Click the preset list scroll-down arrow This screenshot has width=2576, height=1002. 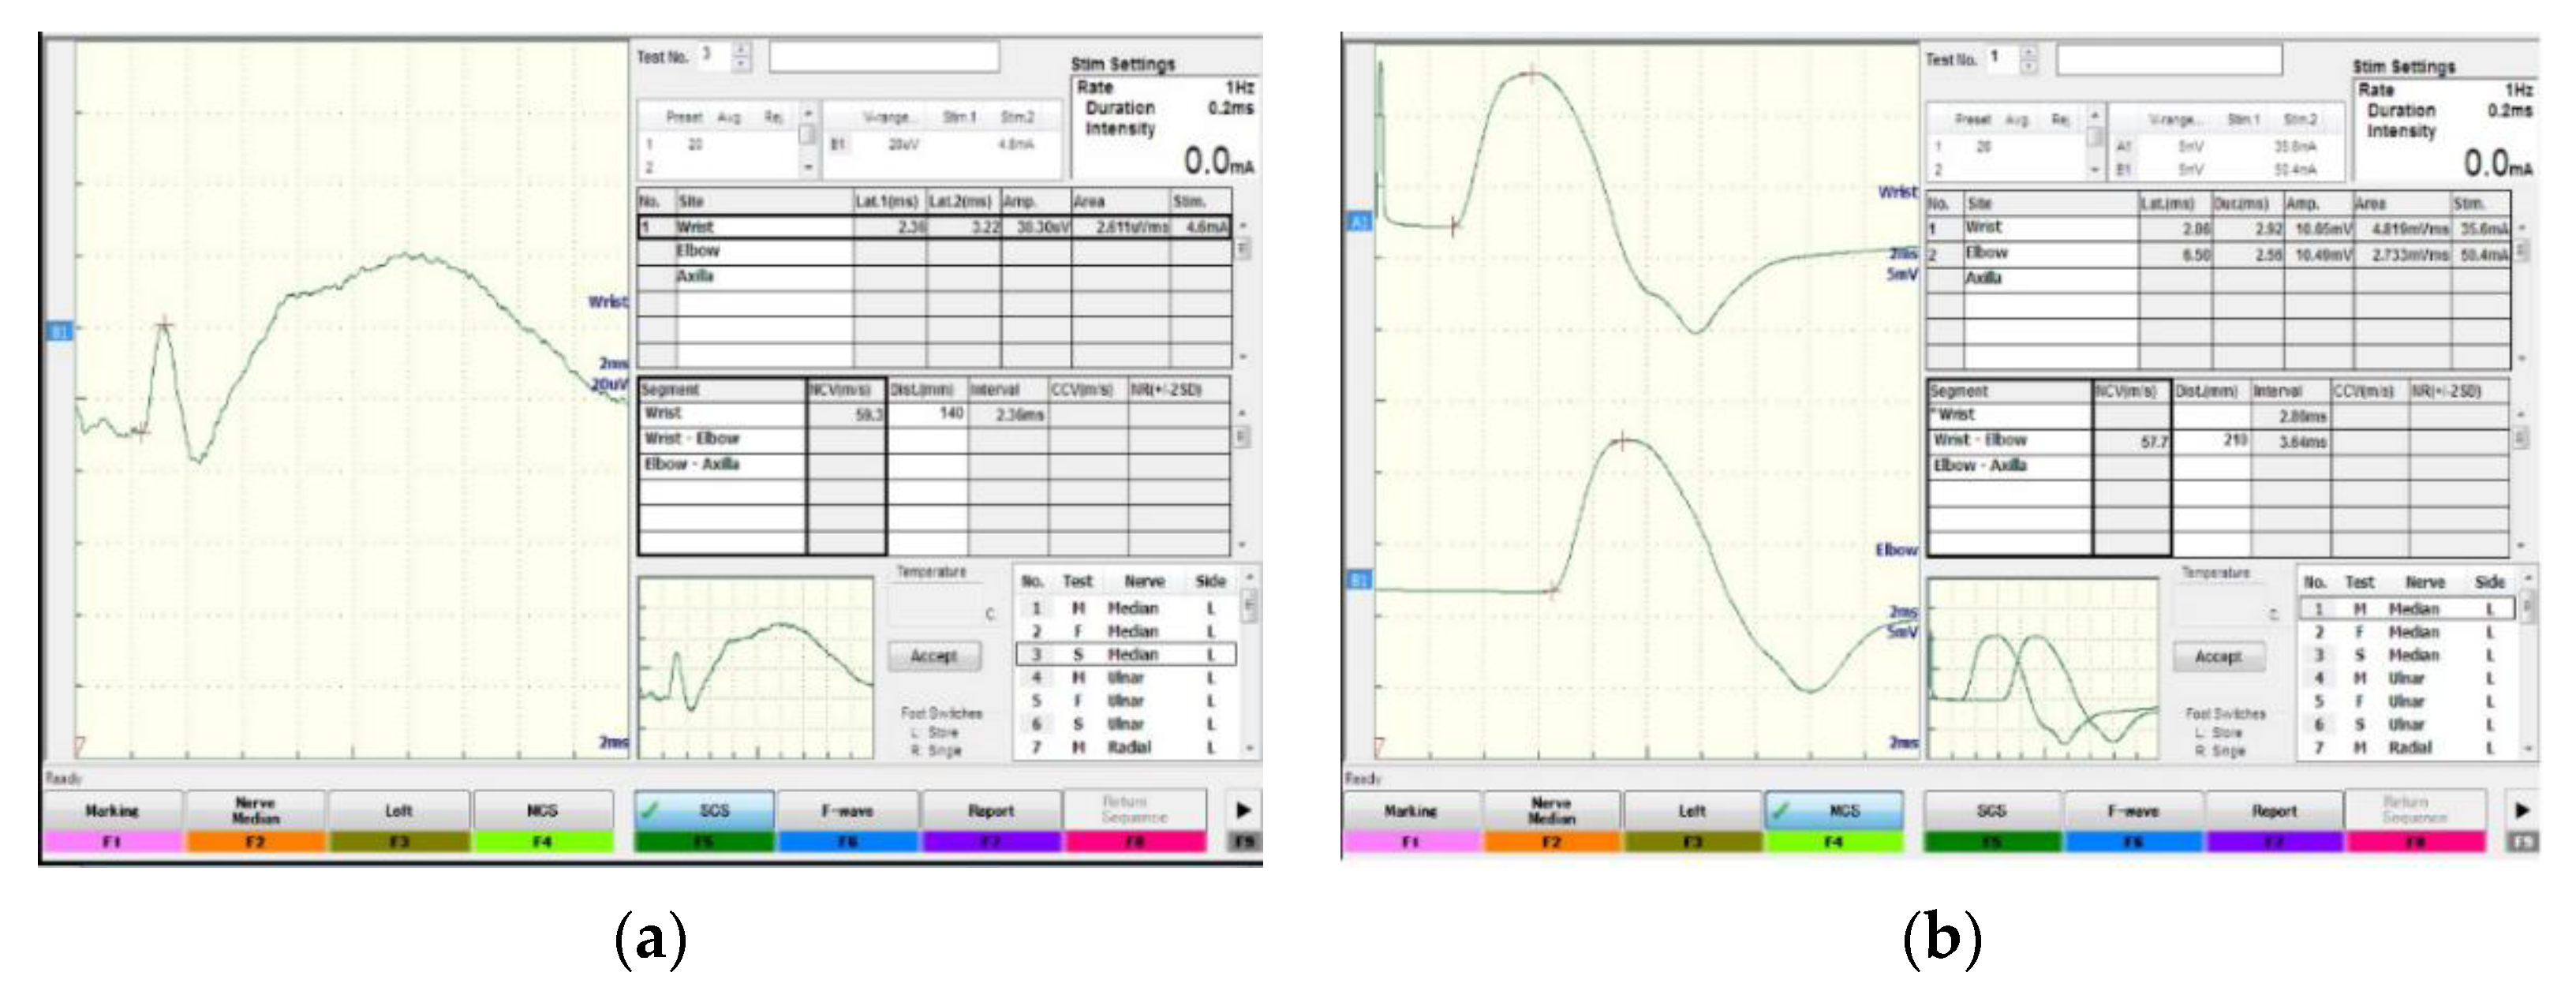(807, 168)
